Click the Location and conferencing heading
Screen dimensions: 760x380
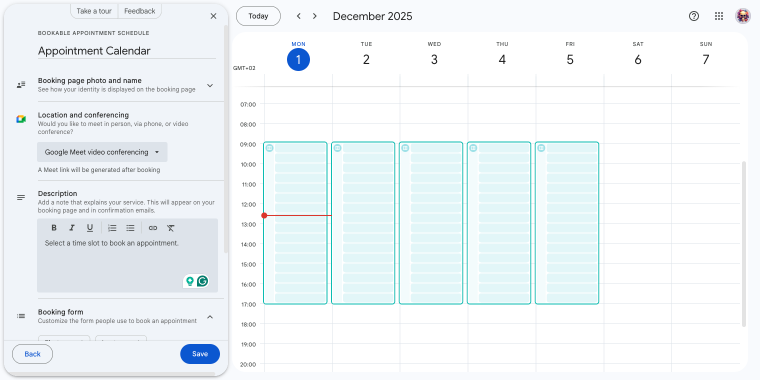tap(83, 115)
